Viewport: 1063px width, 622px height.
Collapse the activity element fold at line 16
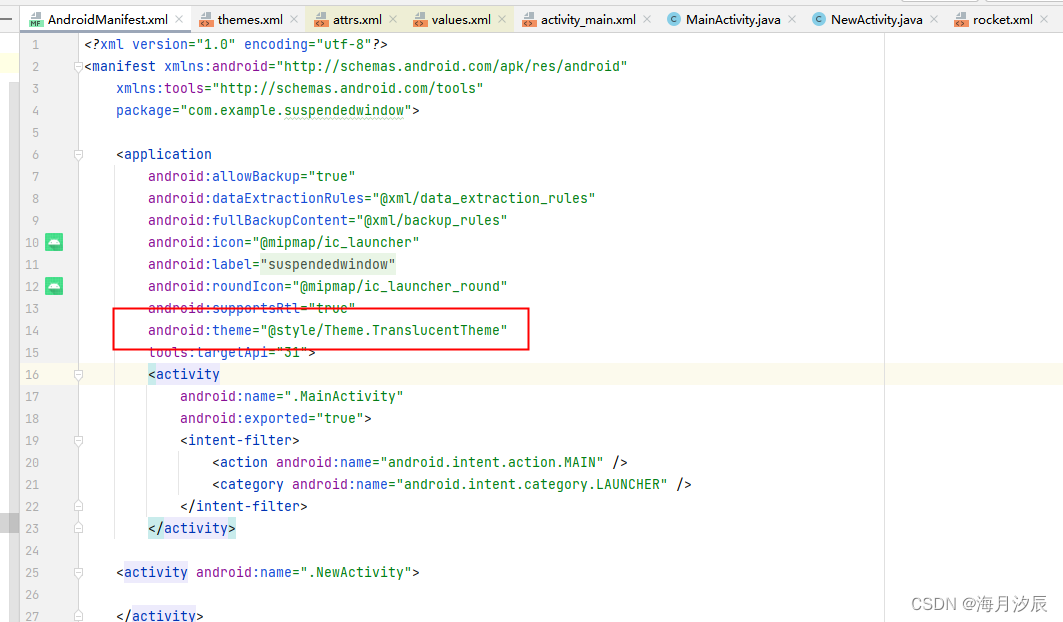point(79,374)
